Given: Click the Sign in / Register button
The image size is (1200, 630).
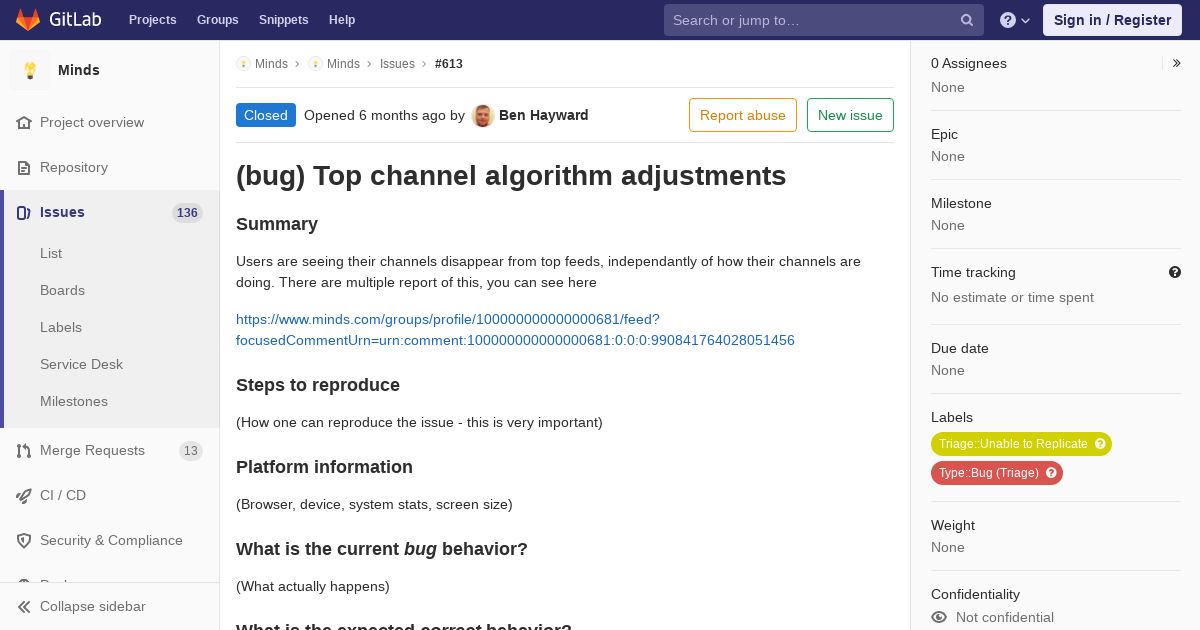Looking at the screenshot, I should coord(1112,20).
